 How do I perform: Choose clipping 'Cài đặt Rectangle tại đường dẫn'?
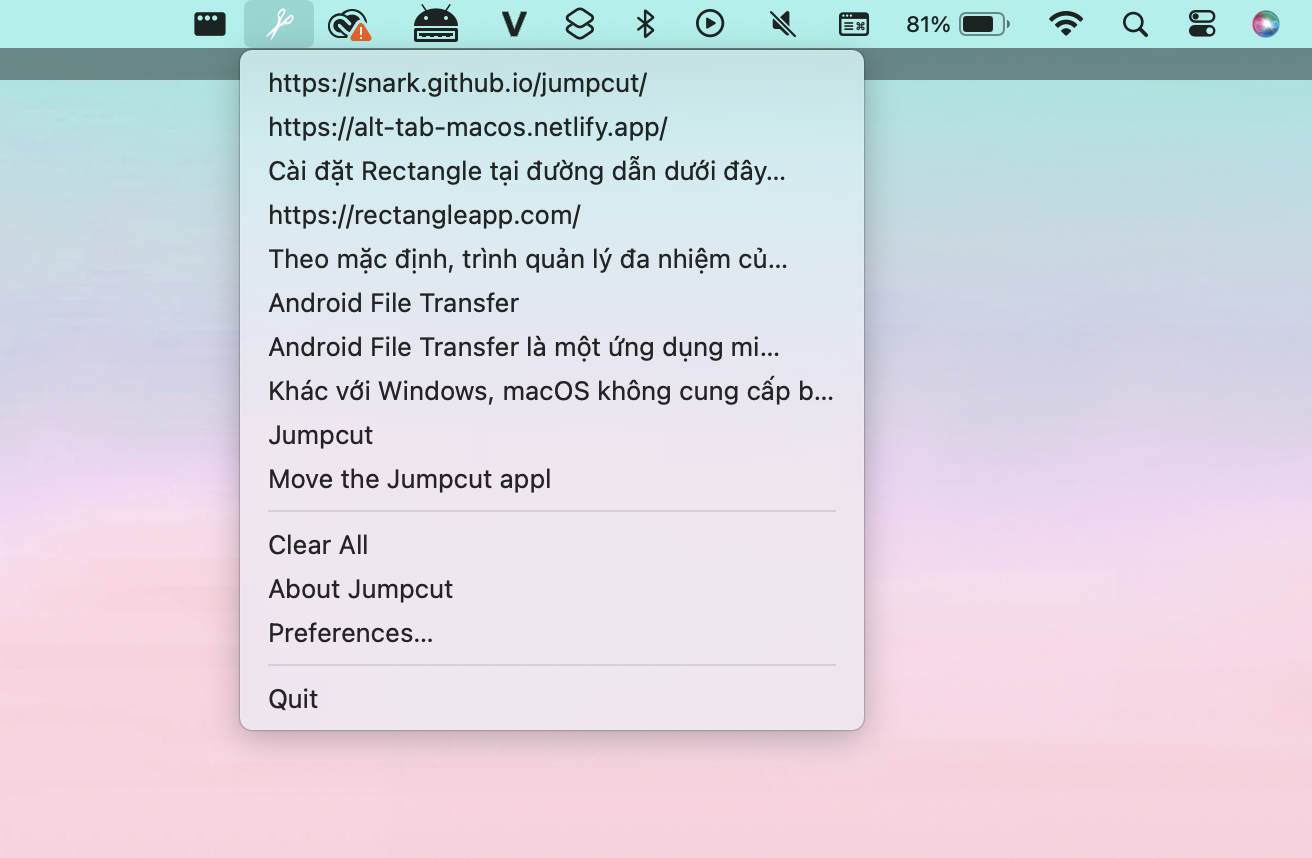[x=552, y=171]
